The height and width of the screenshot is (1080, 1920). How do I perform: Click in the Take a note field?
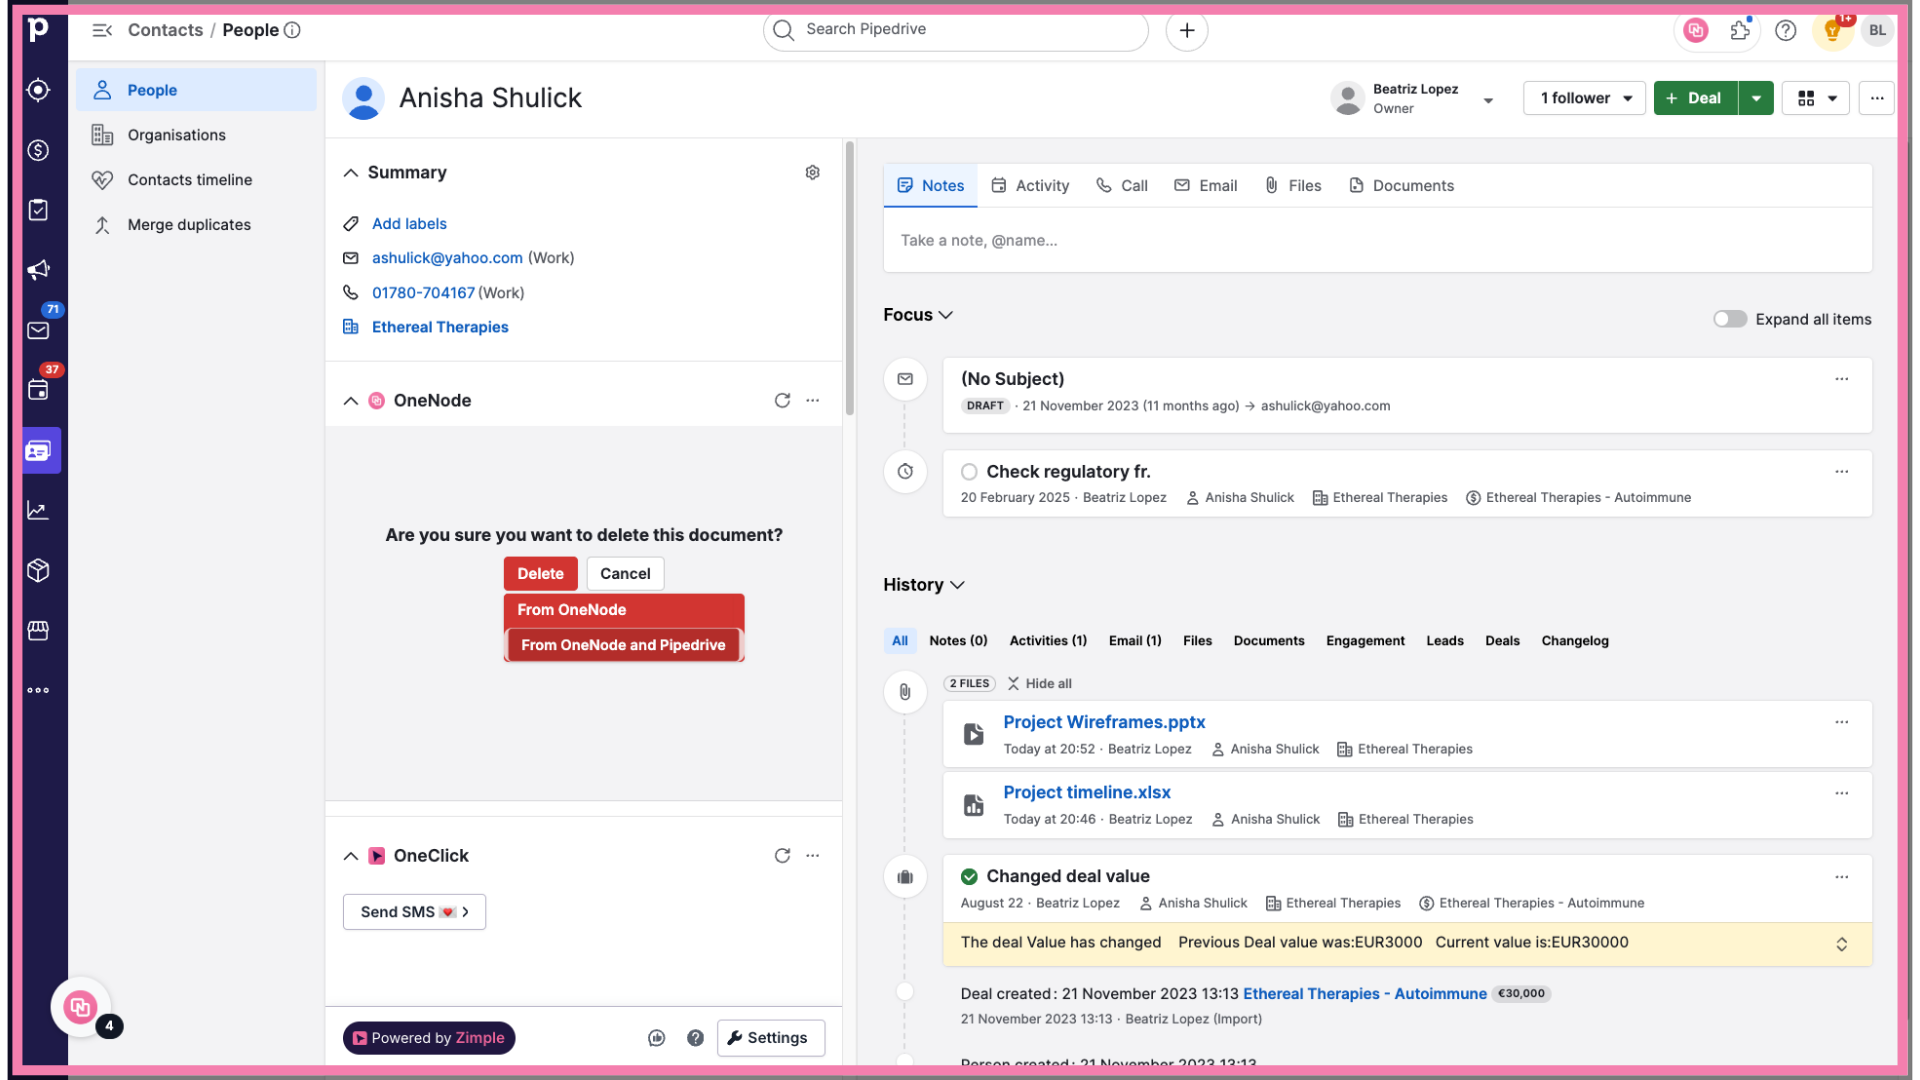[1378, 241]
